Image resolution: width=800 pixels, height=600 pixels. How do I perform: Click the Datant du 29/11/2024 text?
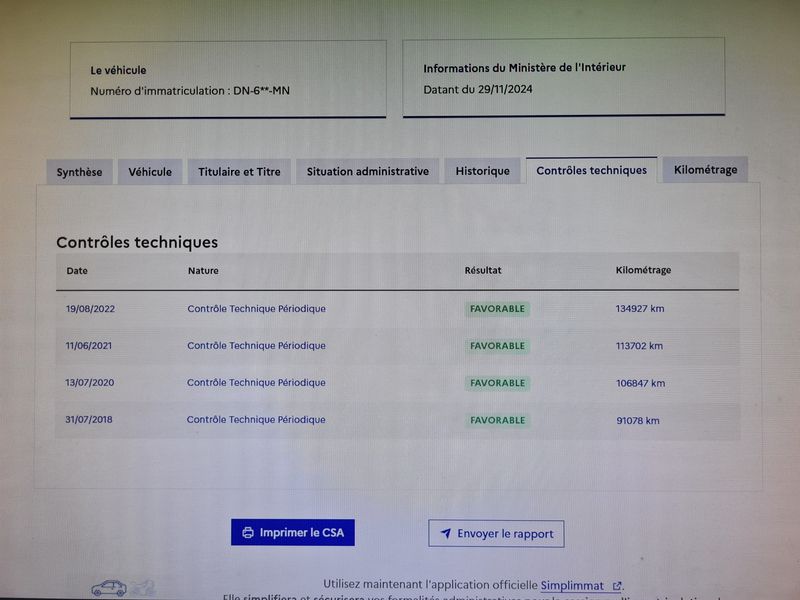click(478, 89)
